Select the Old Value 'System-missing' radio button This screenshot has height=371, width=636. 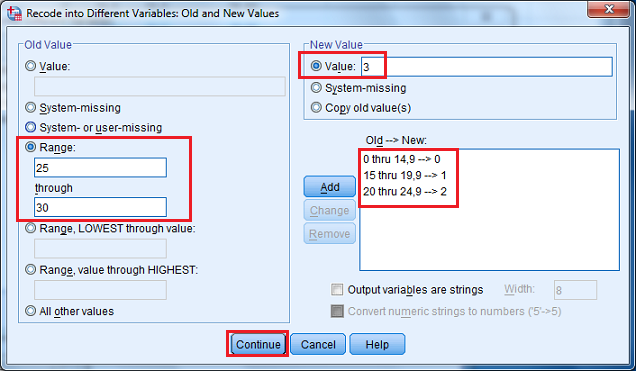pos(30,107)
